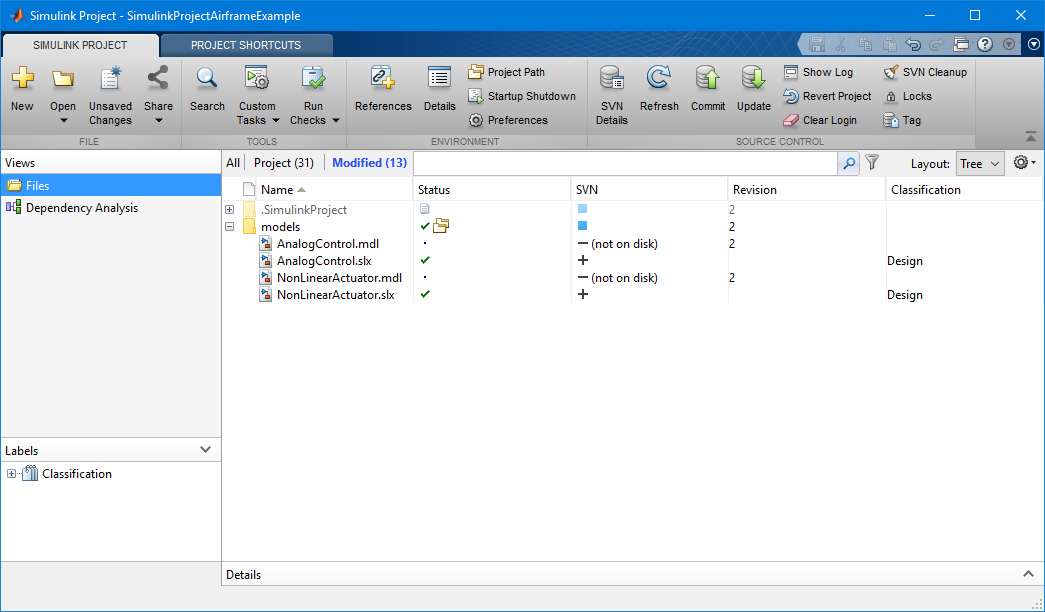Open Startup Shutdown settings
Image resolution: width=1045 pixels, height=612 pixels.
pos(522,96)
